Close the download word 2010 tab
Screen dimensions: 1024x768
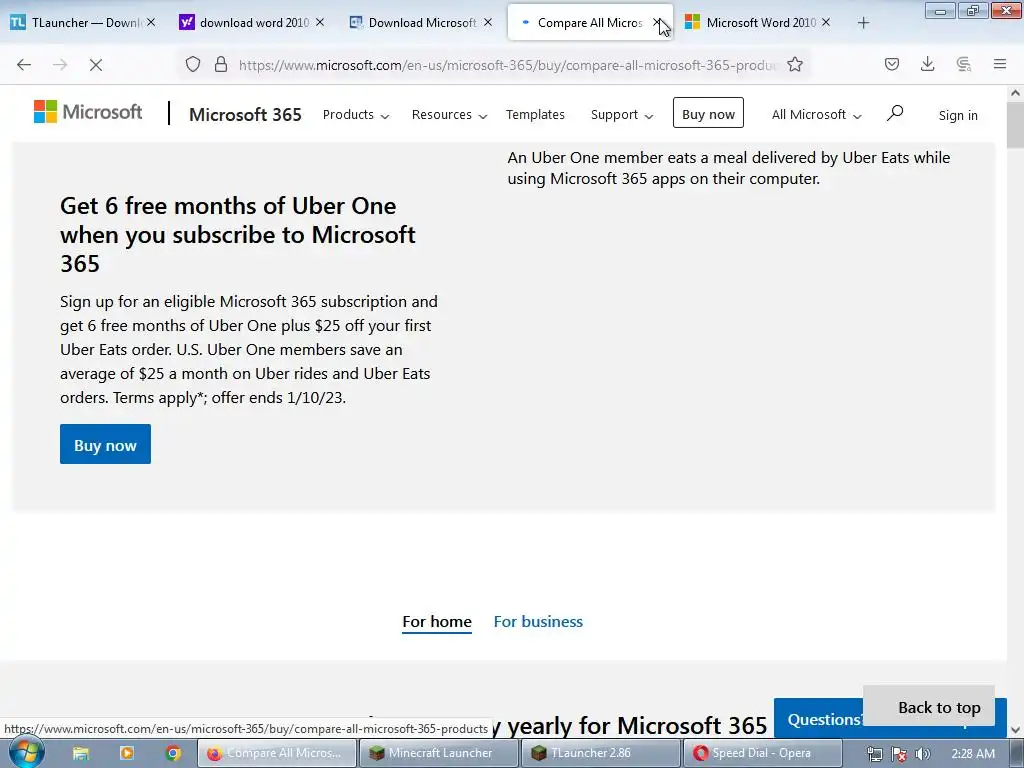[x=320, y=22]
